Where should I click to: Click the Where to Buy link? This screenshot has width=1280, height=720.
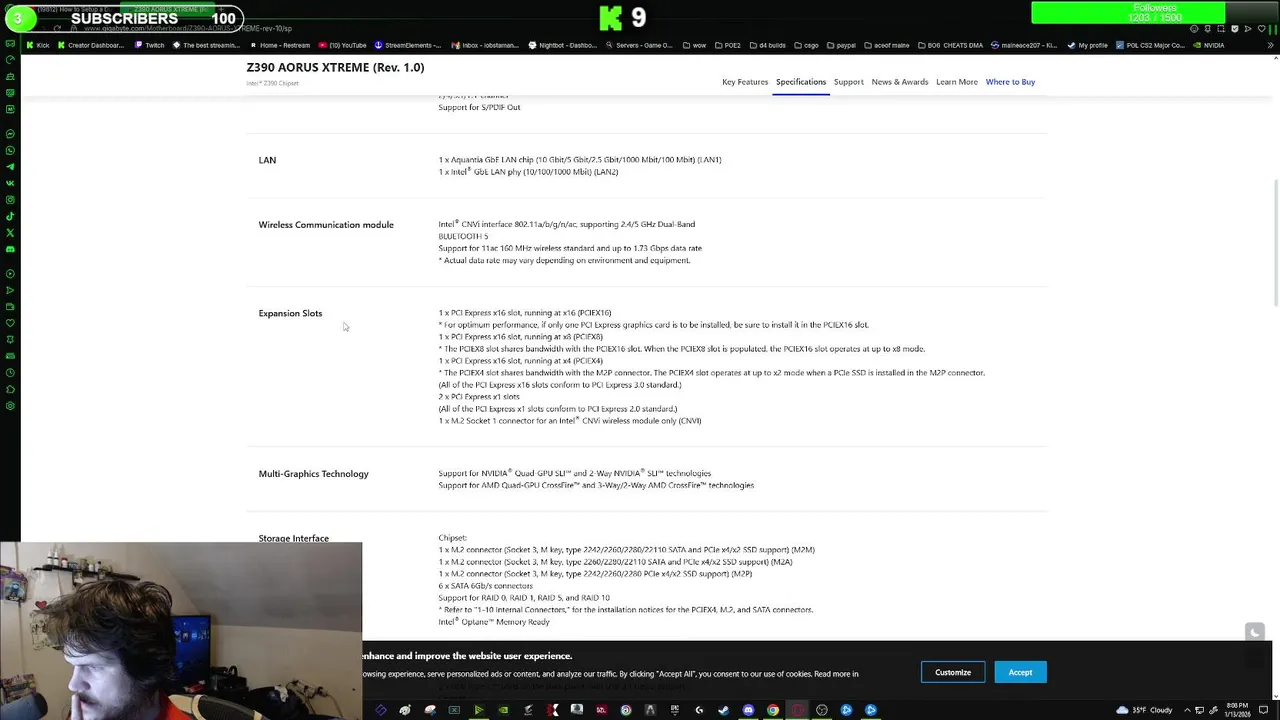[x=1010, y=82]
